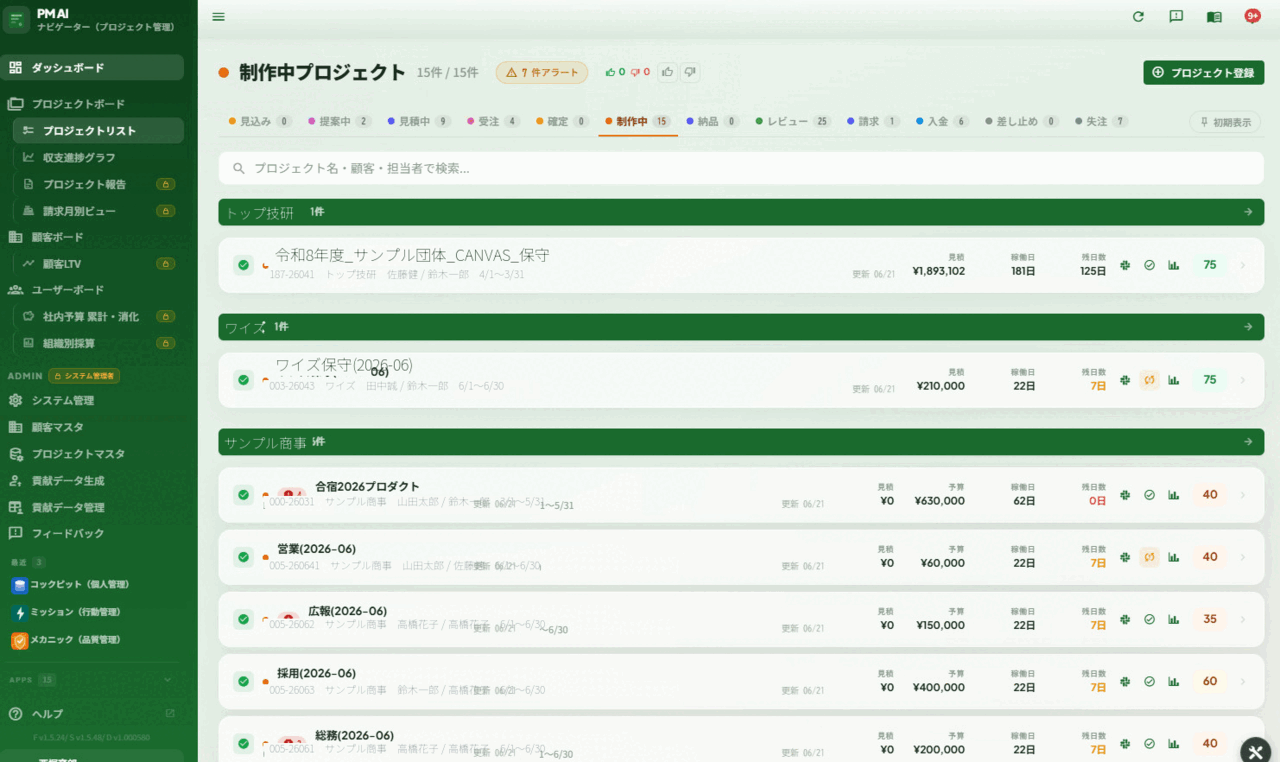1280x762 pixels.
Task: Toggle the green check on the 採用(2026-06) row
Action: tap(243, 681)
